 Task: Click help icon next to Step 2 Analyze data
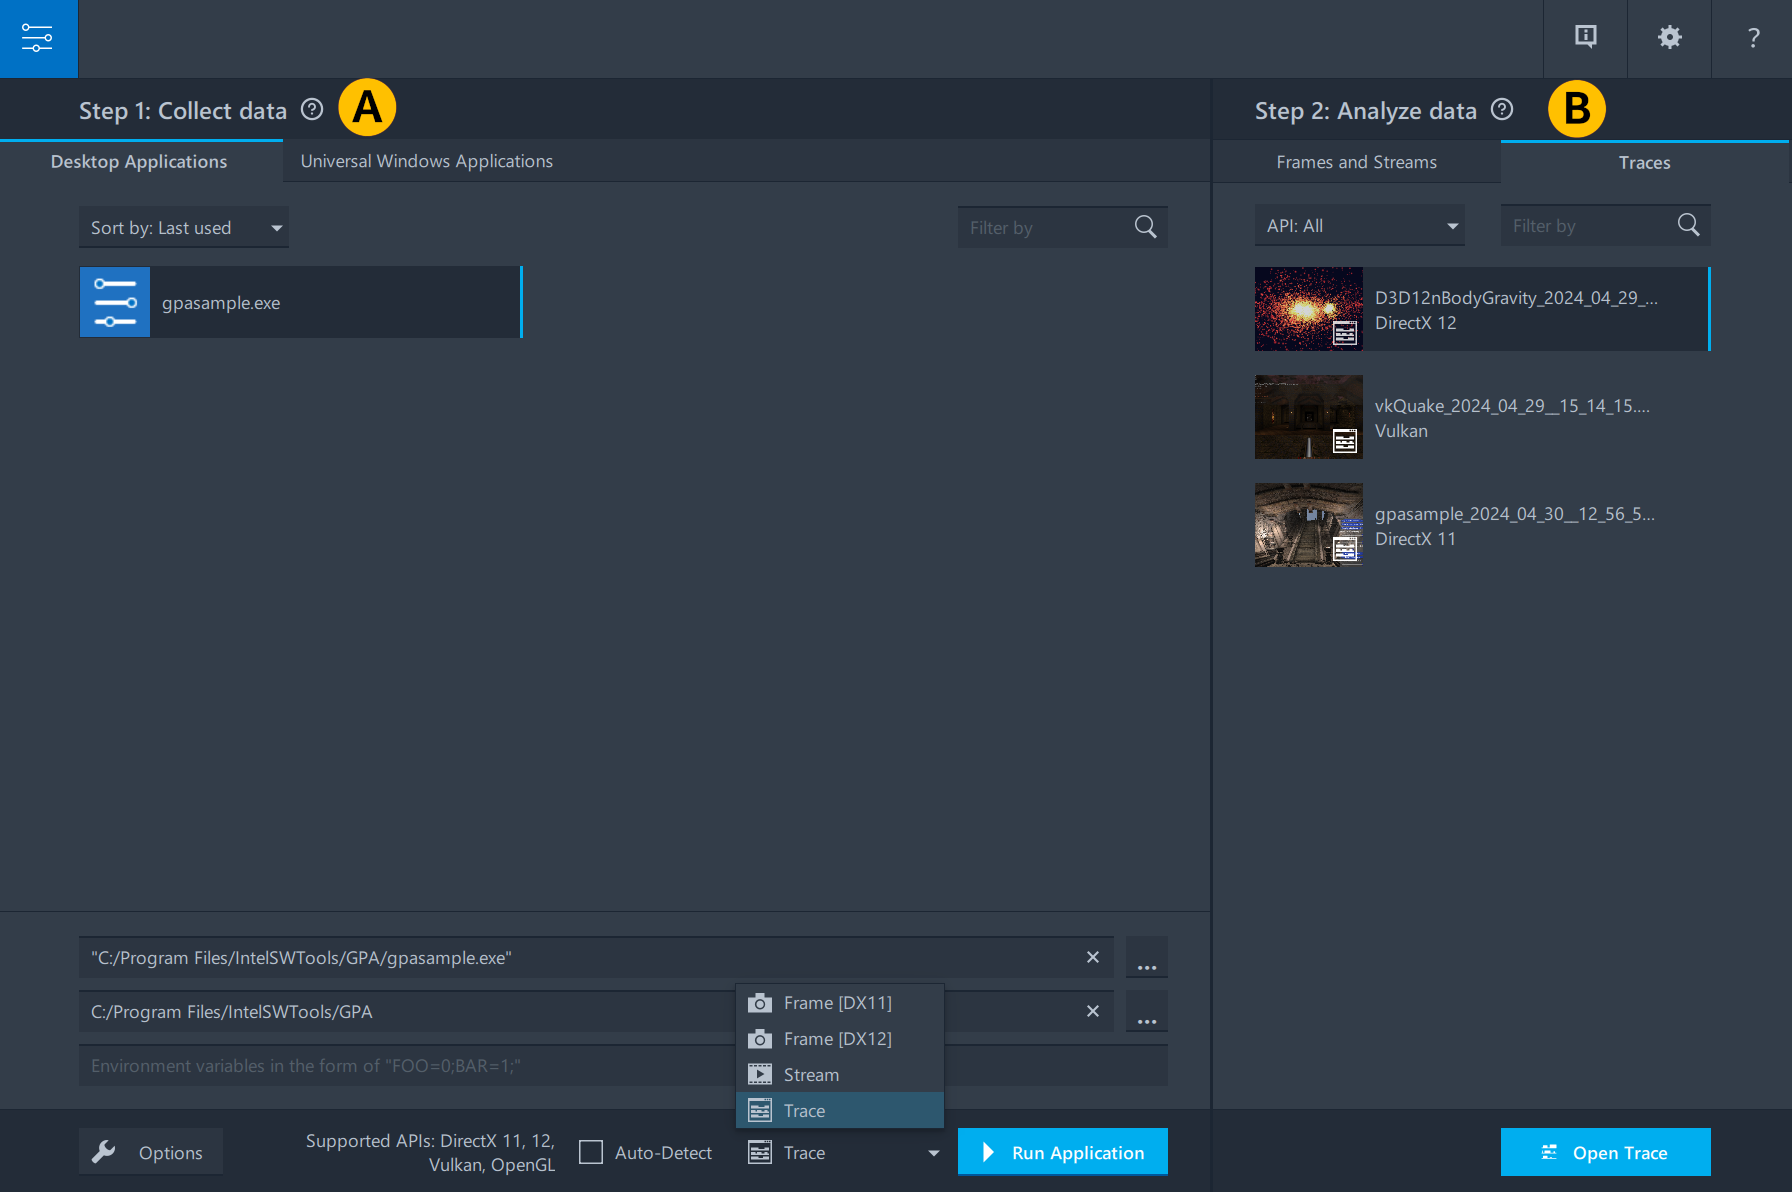tap(1502, 110)
